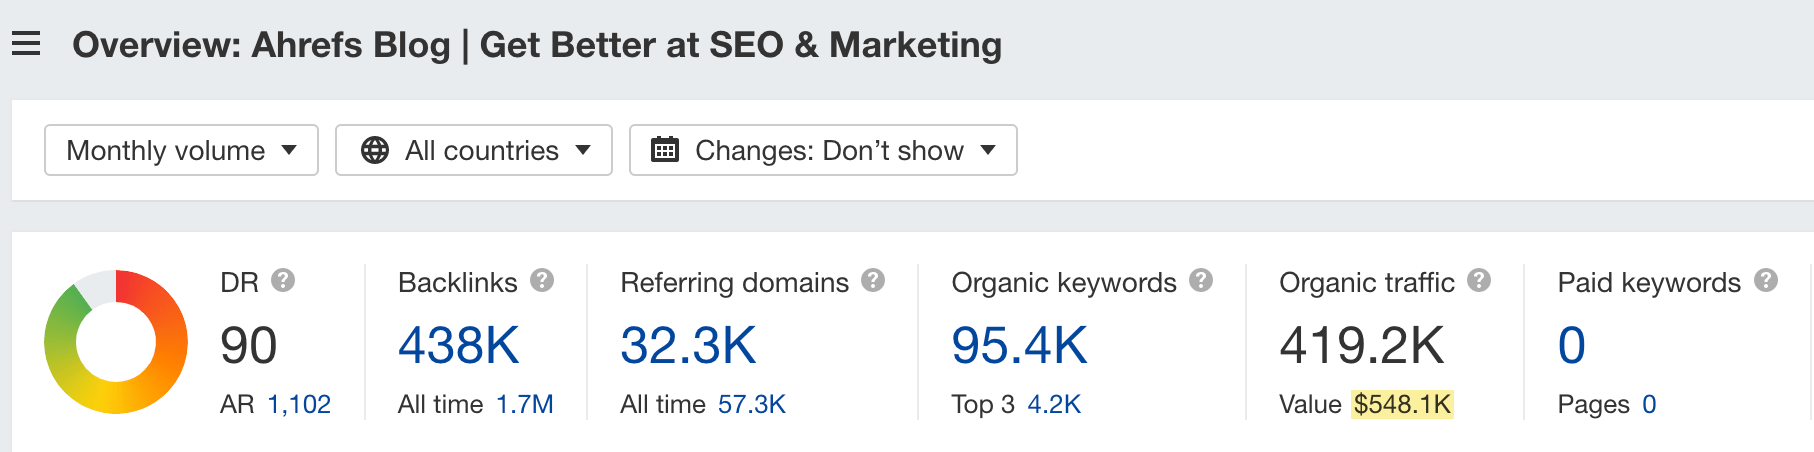The image size is (1814, 452).
Task: Click the DR donut chart
Action: tap(116, 342)
